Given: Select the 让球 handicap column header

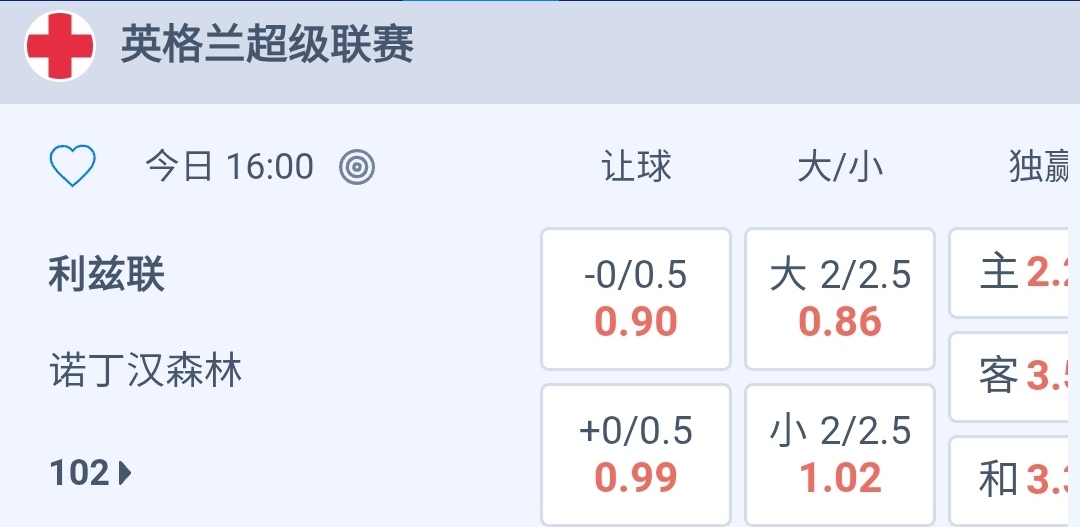Looking at the screenshot, I should click(x=636, y=167).
